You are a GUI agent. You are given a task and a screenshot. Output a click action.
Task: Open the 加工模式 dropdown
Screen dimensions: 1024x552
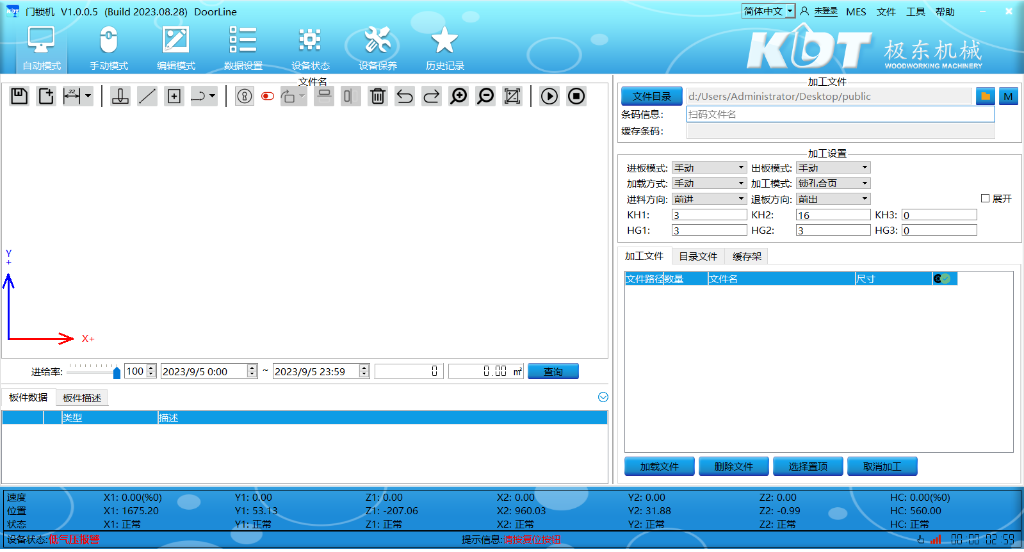point(833,184)
